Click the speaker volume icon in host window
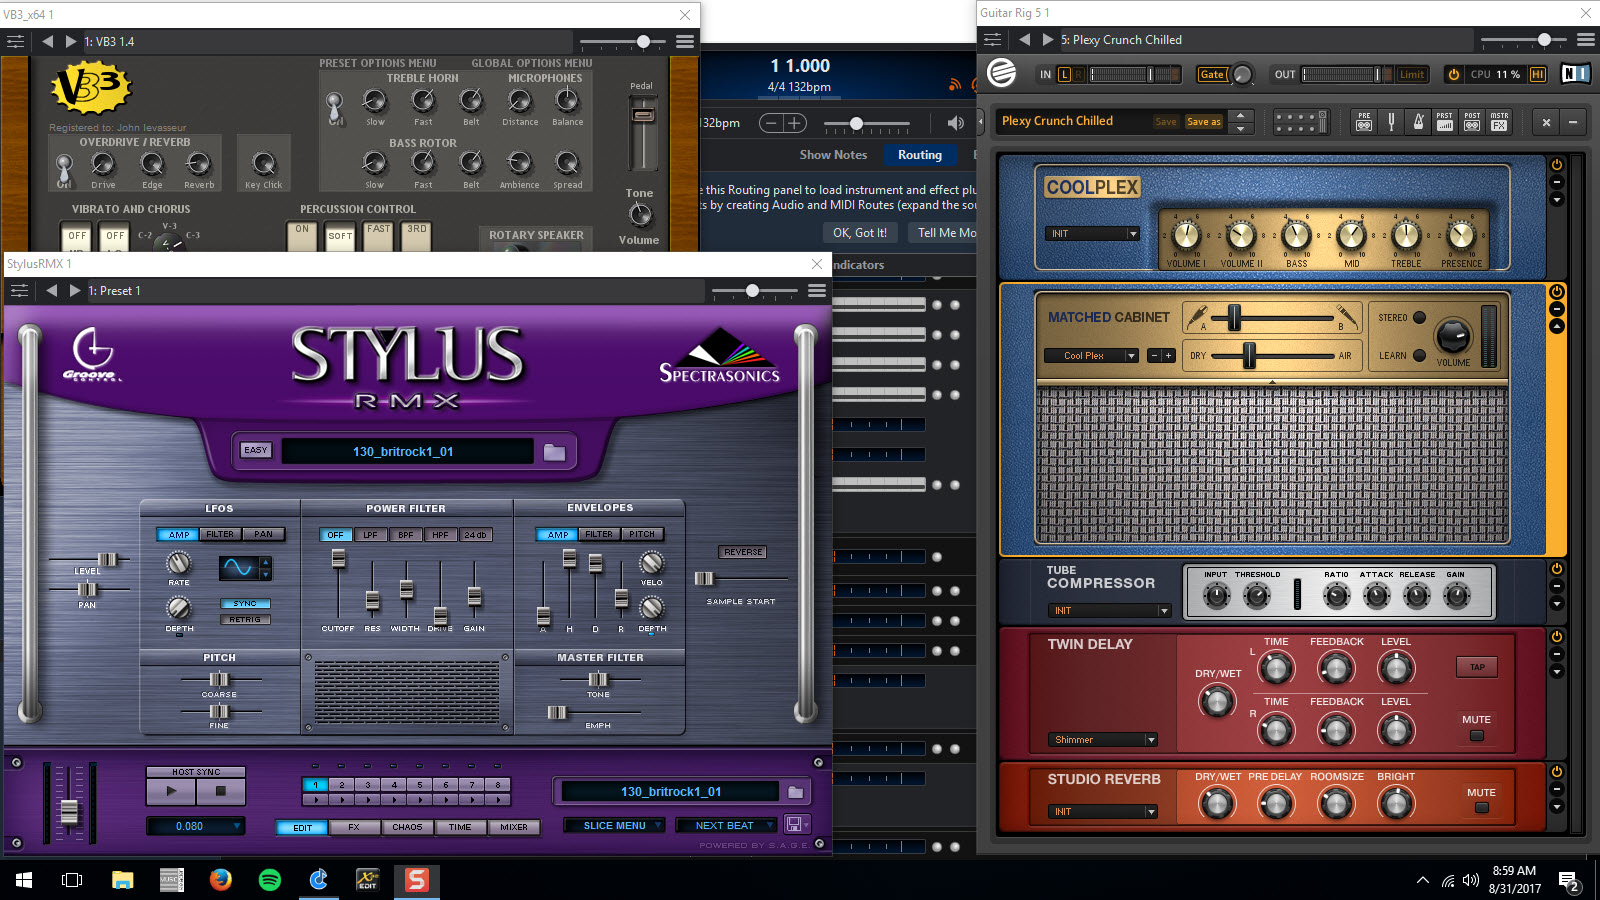Image resolution: width=1600 pixels, height=900 pixels. point(955,123)
